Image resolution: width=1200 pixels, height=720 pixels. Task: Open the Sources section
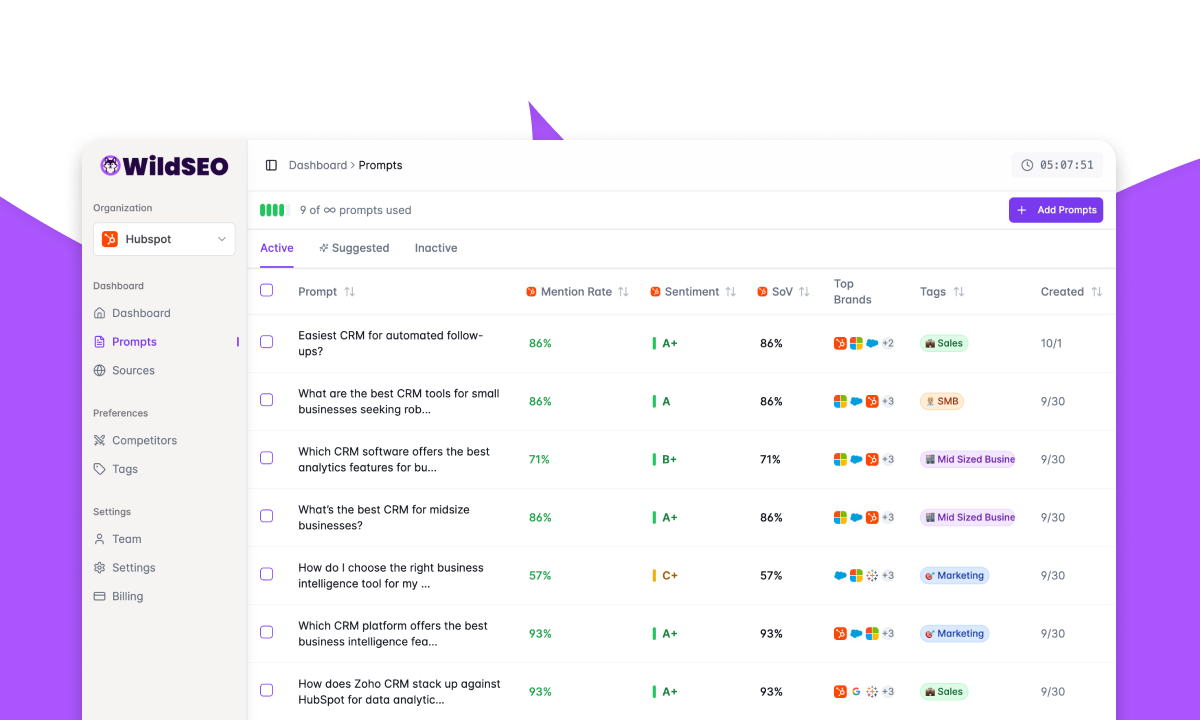[132, 370]
